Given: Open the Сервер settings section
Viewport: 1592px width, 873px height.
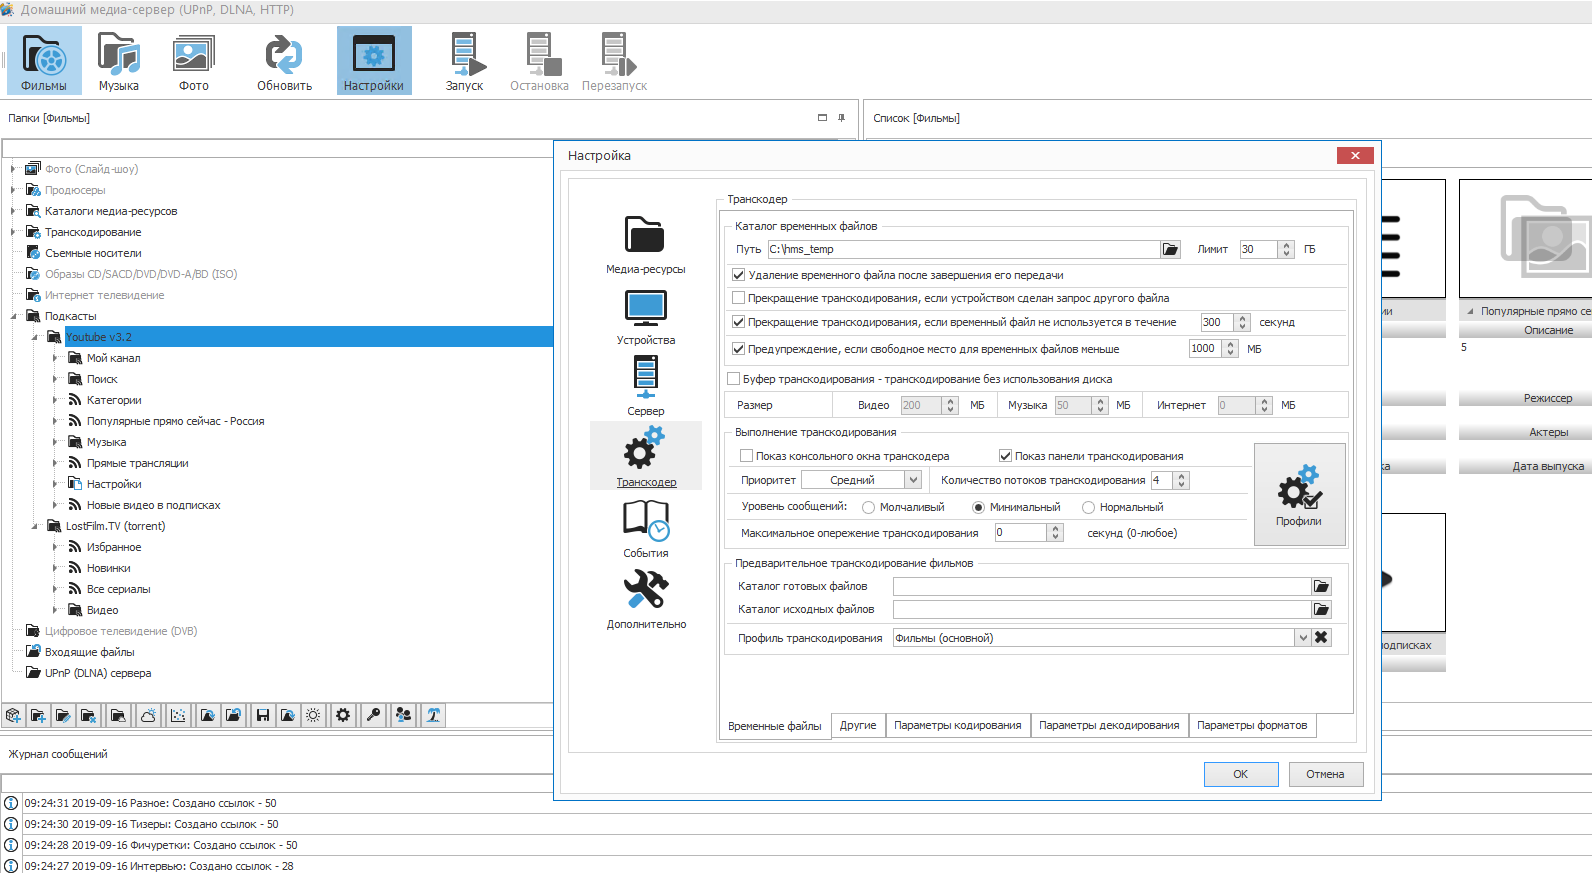Looking at the screenshot, I should coord(645,386).
